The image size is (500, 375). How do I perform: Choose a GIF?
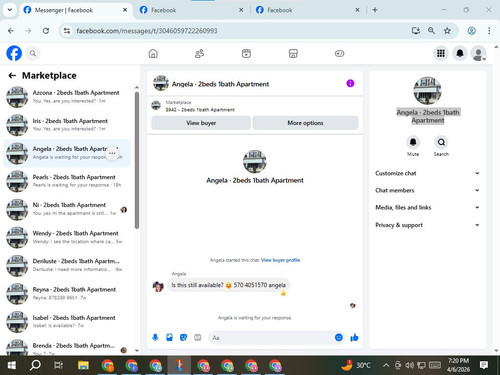198,338
